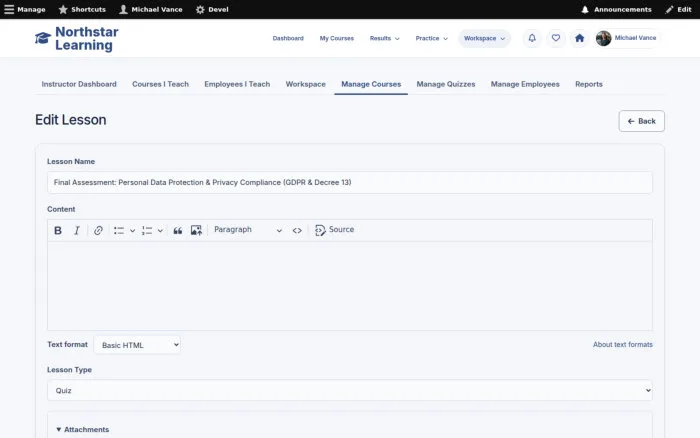Switch to Instructor Dashboard tab

click(79, 84)
